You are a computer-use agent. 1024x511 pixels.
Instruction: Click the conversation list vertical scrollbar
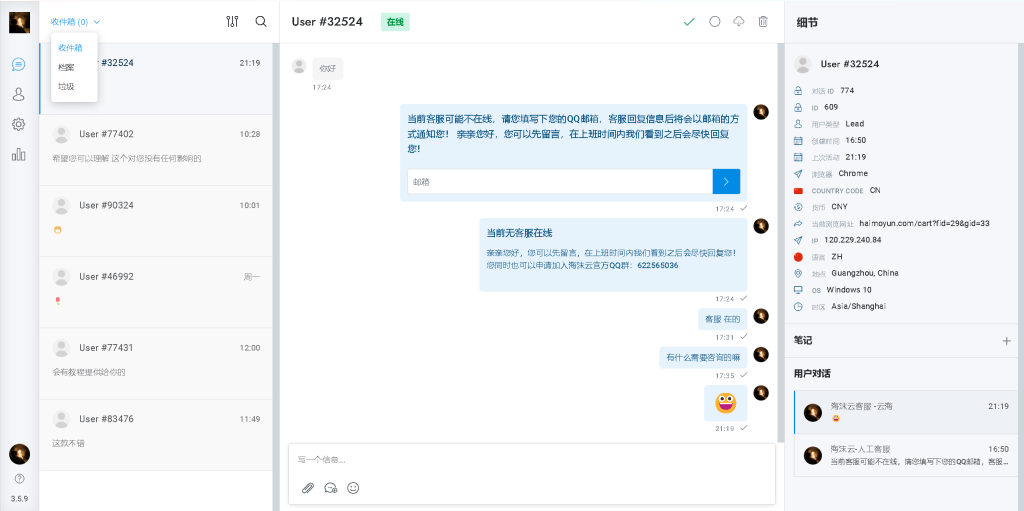(276, 277)
